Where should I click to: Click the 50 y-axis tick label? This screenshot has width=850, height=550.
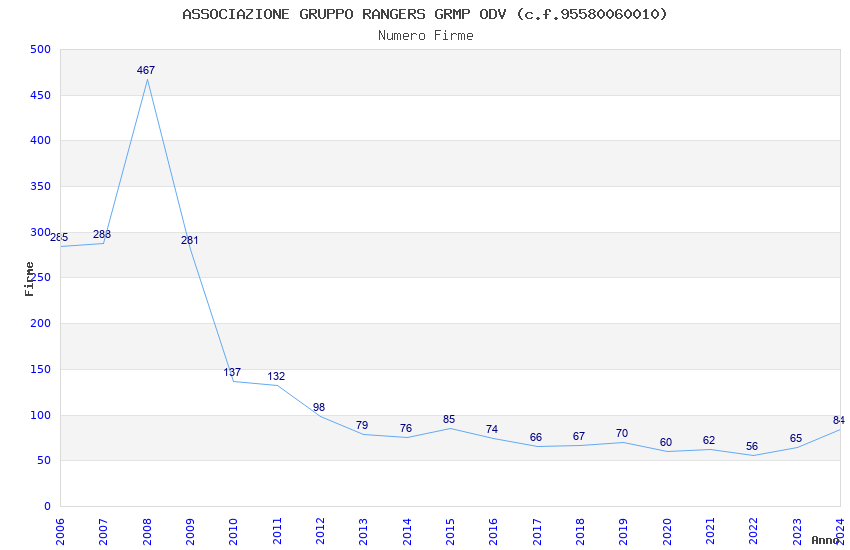(44, 461)
